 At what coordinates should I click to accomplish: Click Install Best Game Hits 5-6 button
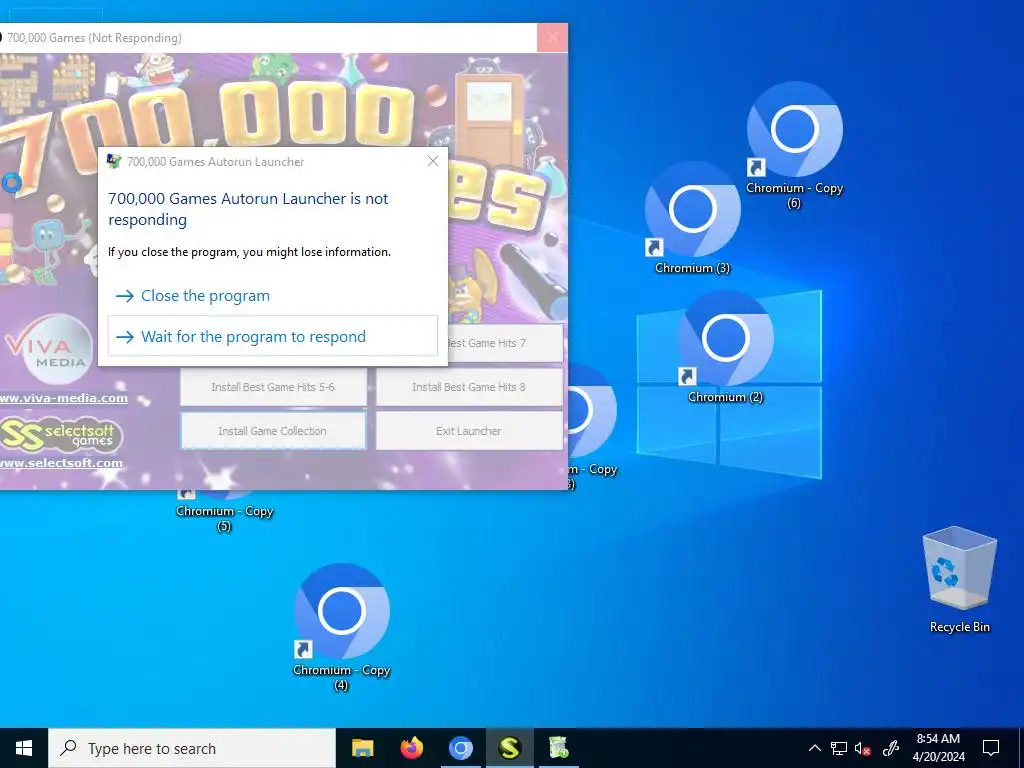(273, 387)
